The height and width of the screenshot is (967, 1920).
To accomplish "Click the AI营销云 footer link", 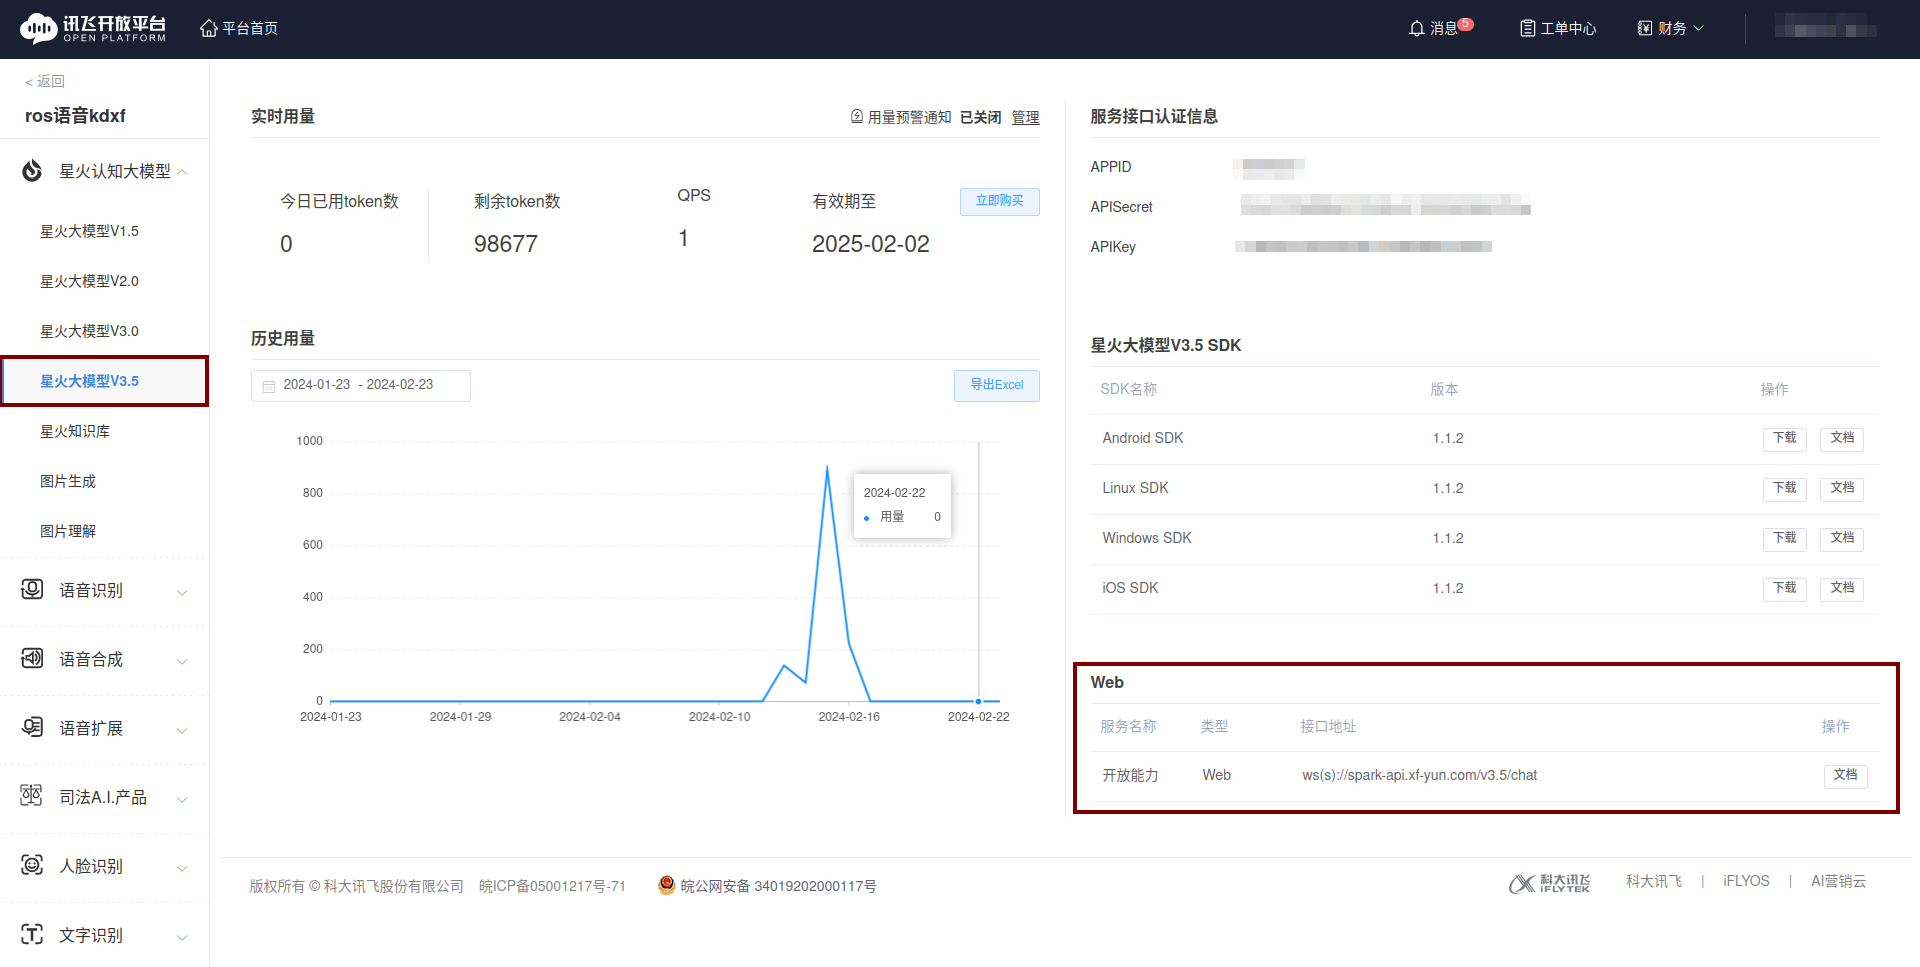I will (1838, 881).
